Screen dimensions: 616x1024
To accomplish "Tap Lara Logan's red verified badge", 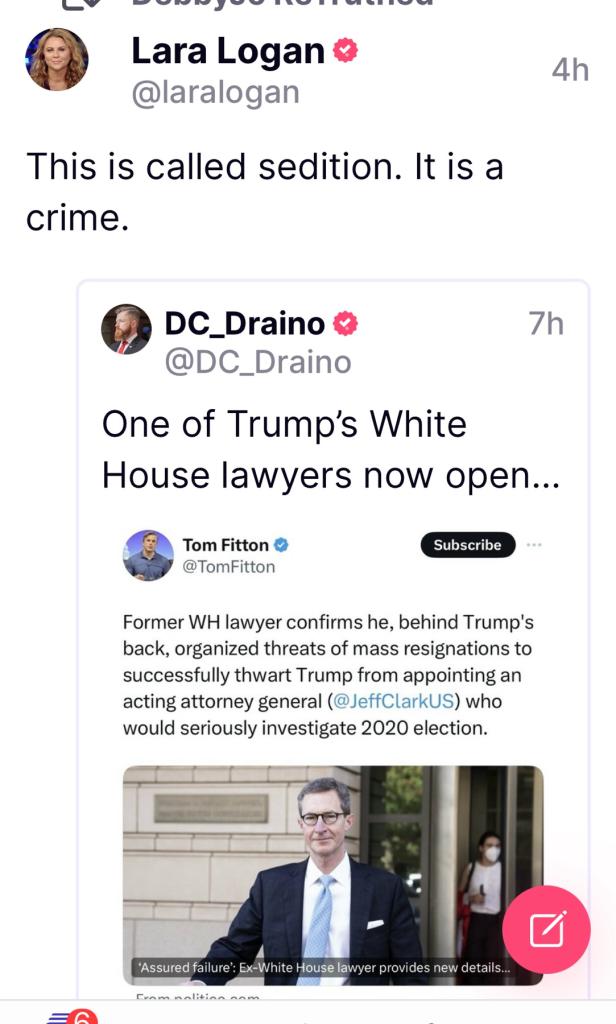I will (345, 50).
